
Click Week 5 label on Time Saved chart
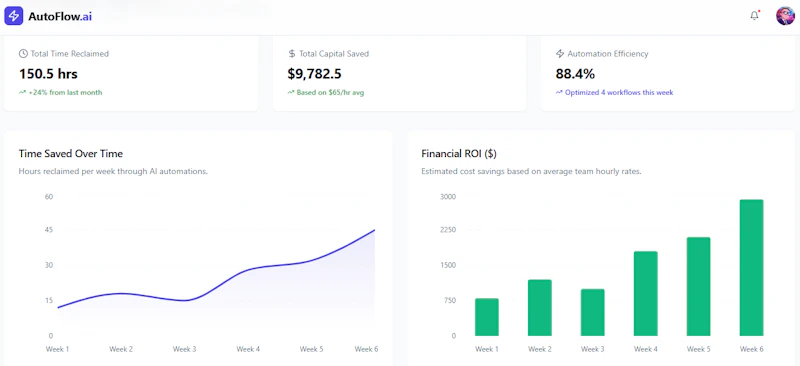tap(311, 349)
